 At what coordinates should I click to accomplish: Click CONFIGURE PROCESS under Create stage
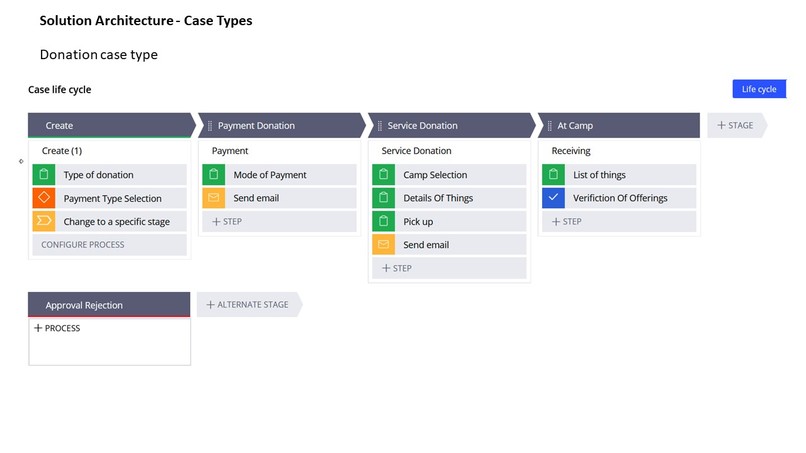coord(83,244)
